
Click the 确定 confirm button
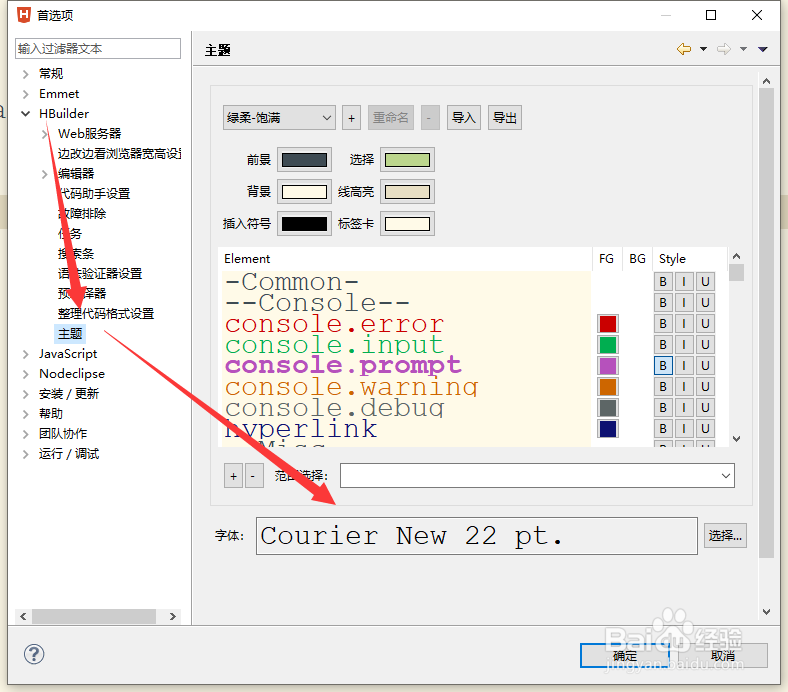point(625,656)
